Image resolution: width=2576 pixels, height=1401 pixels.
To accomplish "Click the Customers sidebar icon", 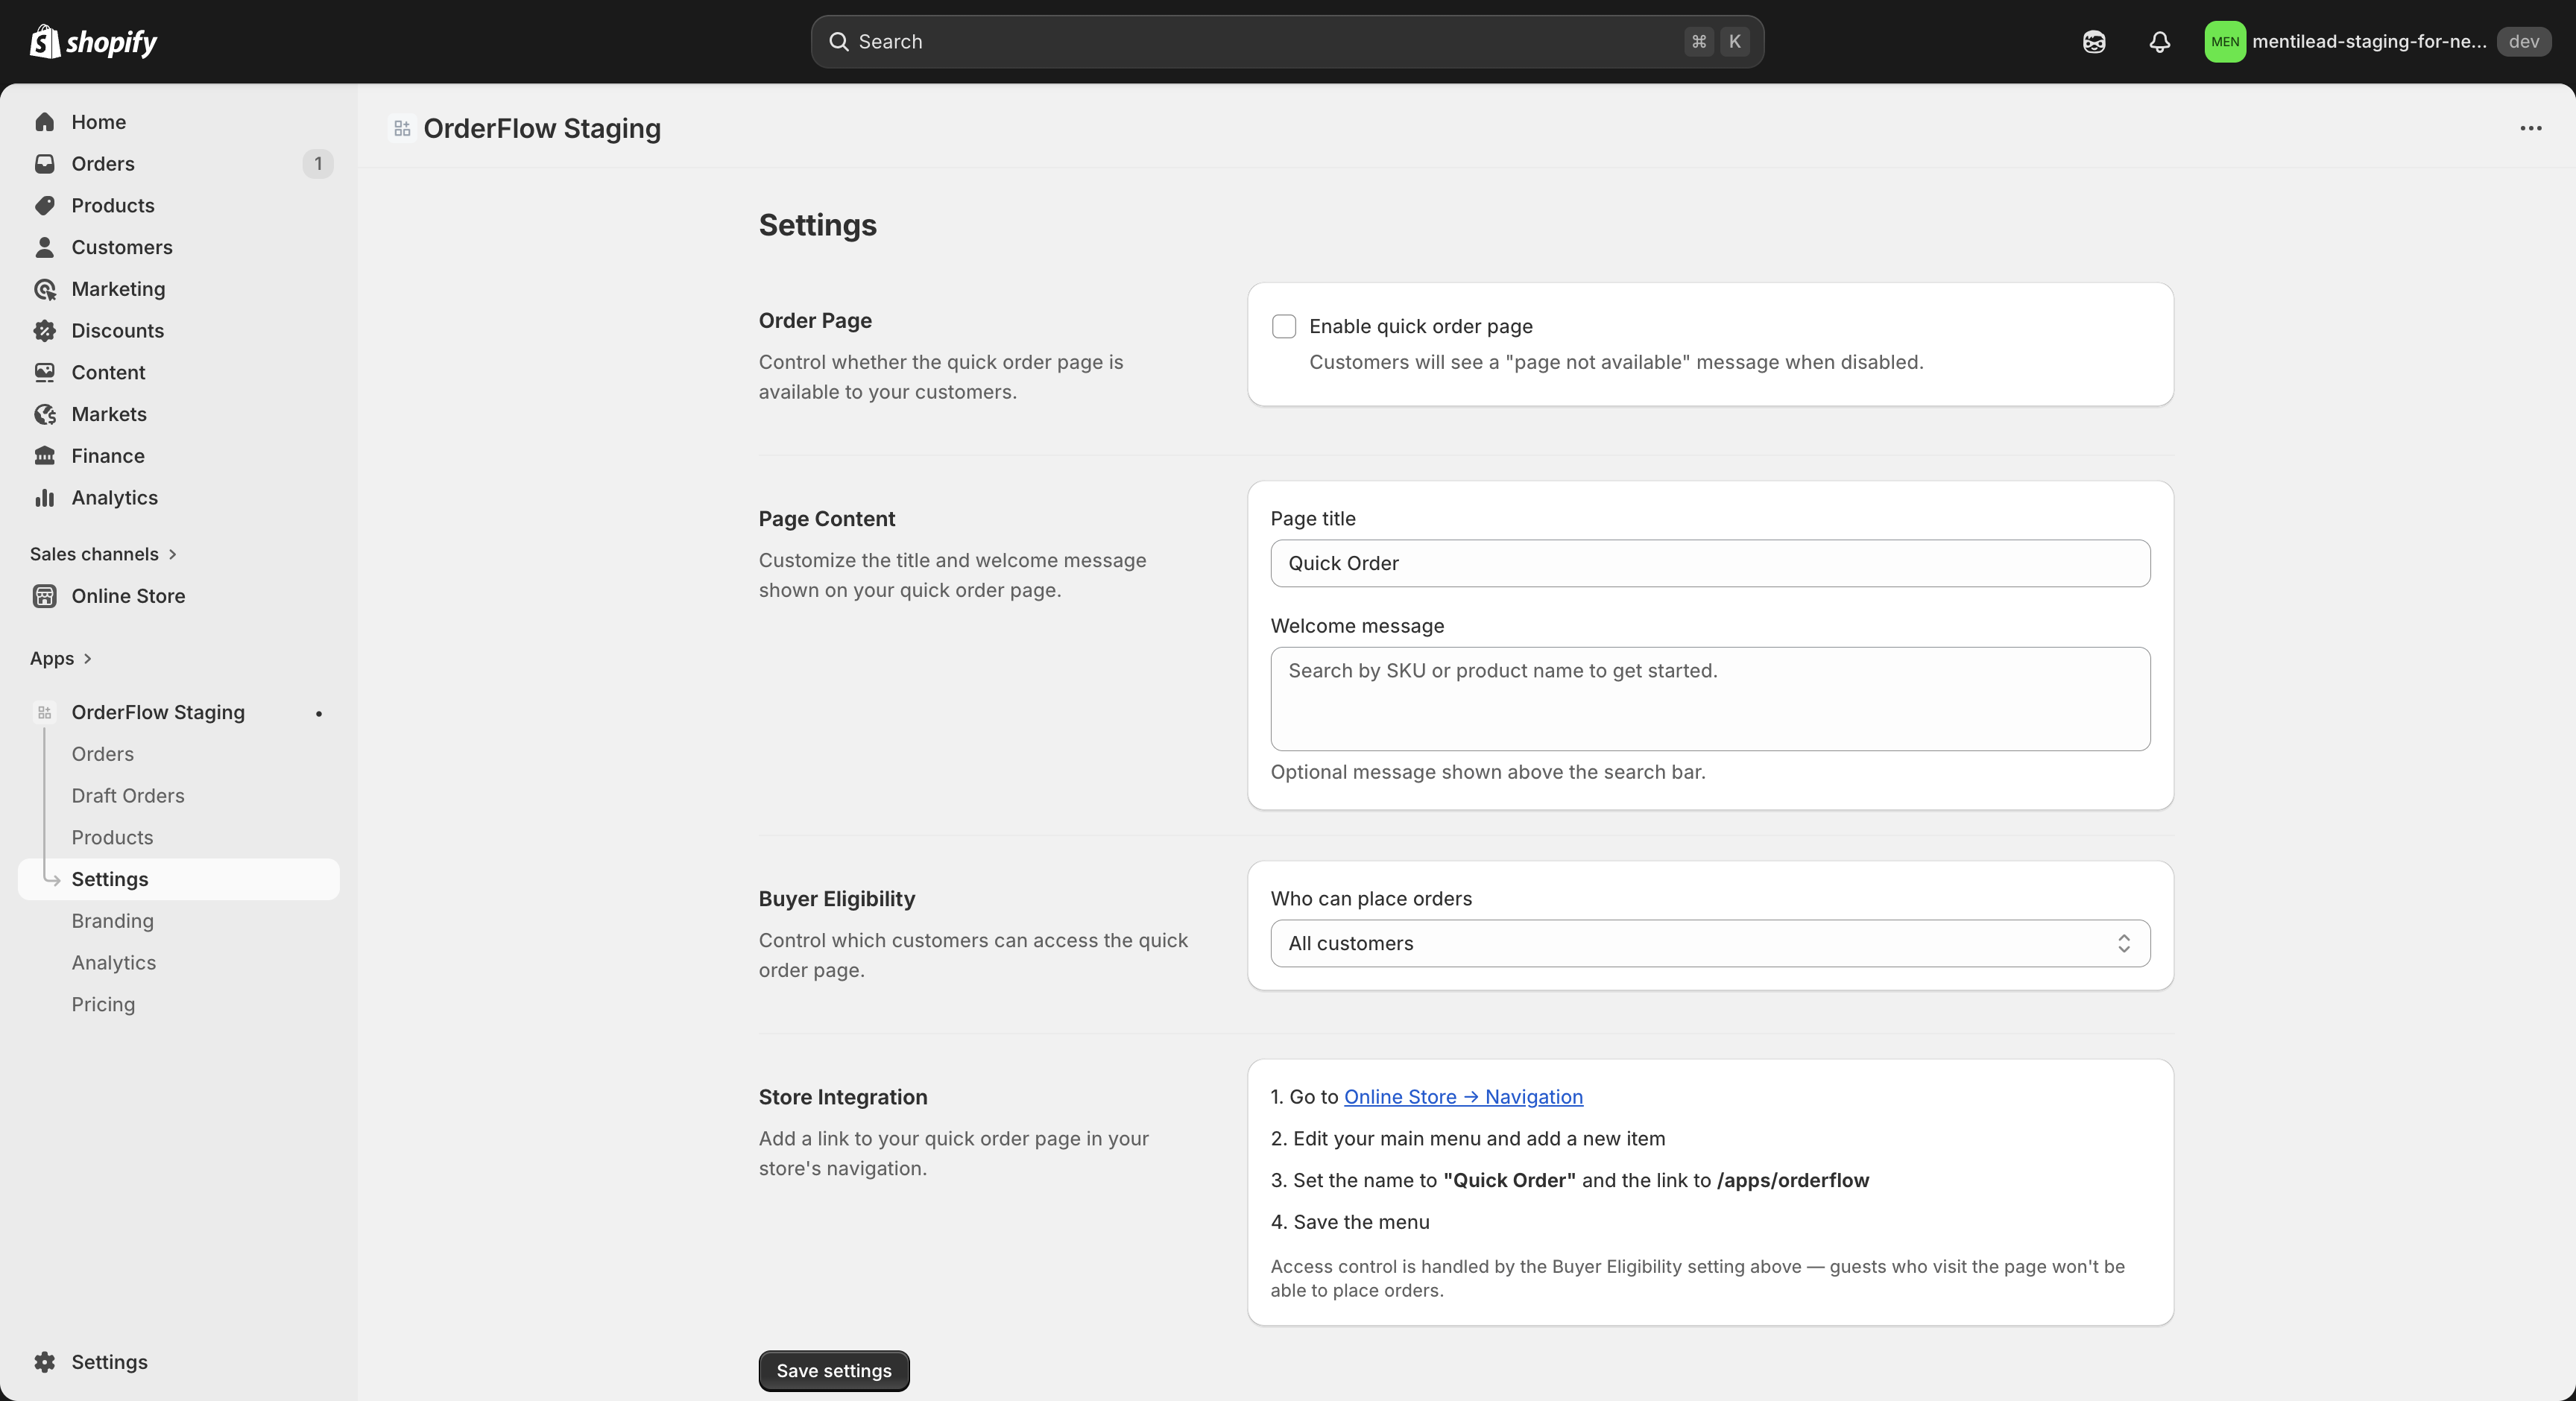I will pyautogui.click(x=46, y=247).
